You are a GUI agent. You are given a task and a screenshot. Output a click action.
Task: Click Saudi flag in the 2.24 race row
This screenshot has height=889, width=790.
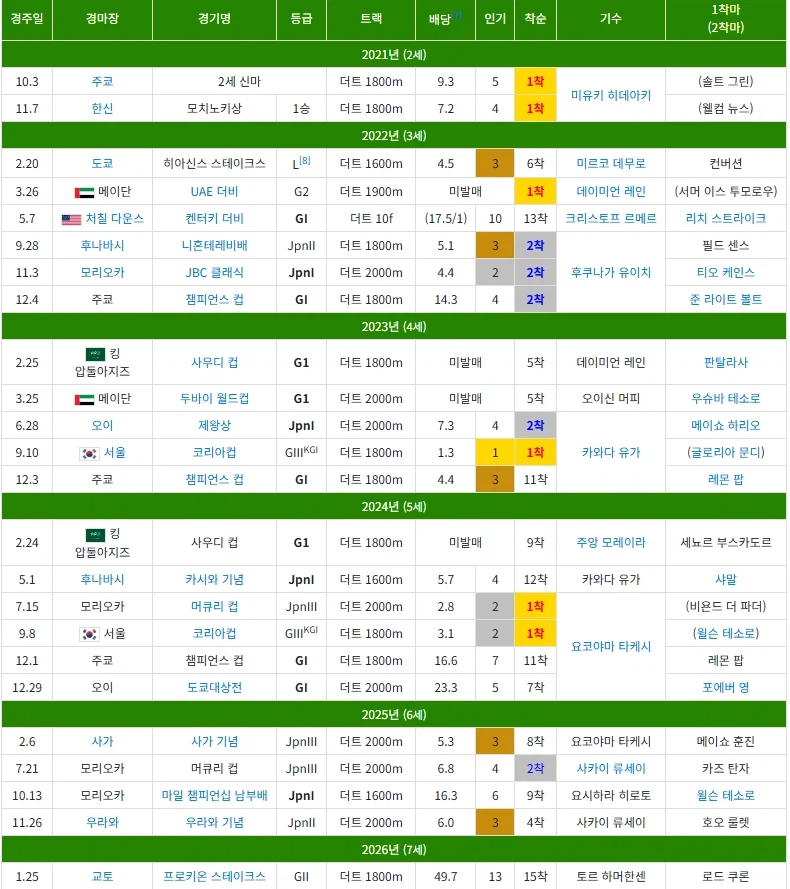(95, 534)
